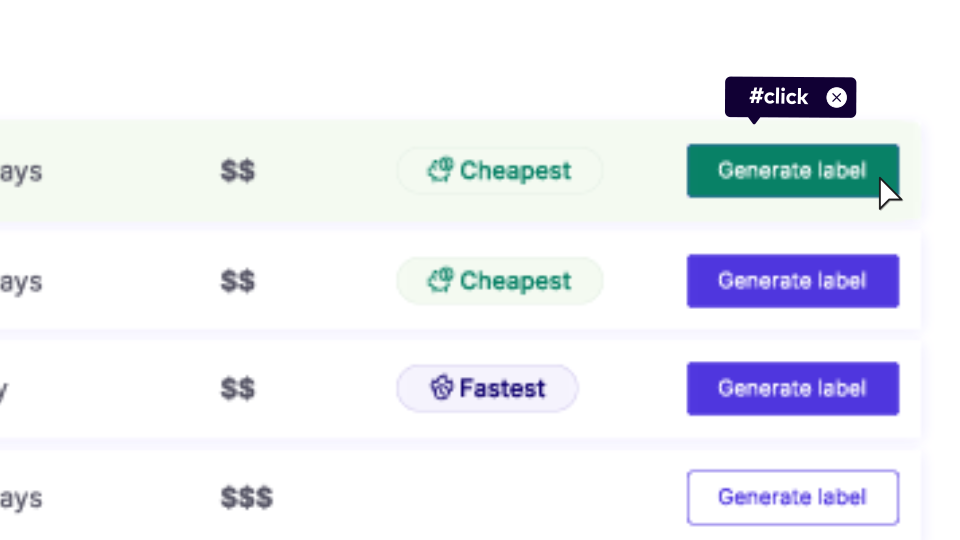Click $$ price in the Fastest row

point(237,388)
